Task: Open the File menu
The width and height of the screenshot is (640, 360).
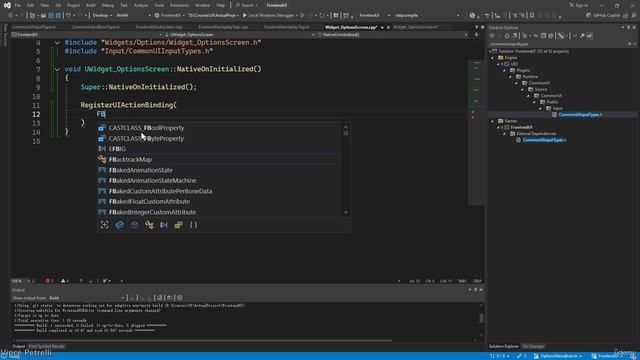Action: 17,5
